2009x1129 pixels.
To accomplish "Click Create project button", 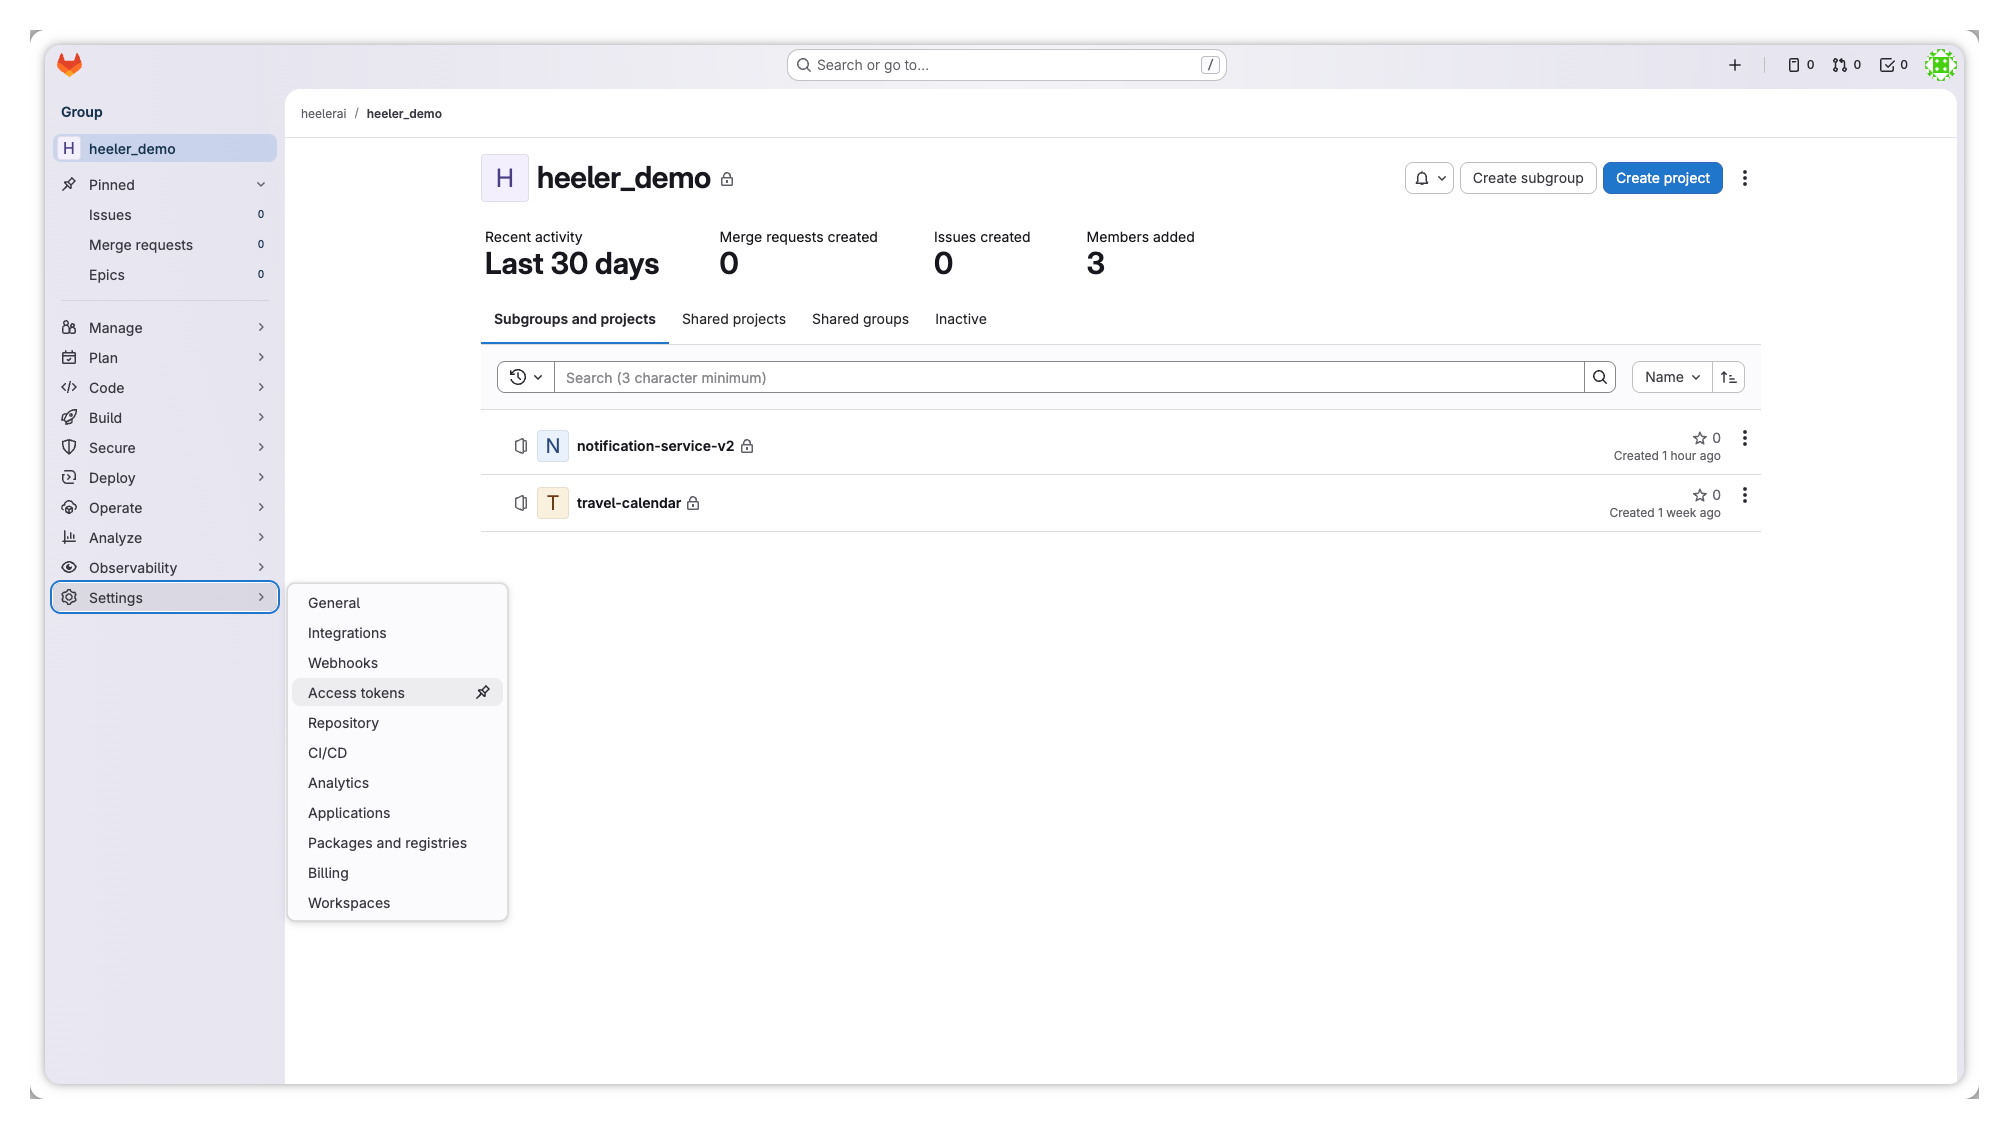I will tap(1662, 178).
